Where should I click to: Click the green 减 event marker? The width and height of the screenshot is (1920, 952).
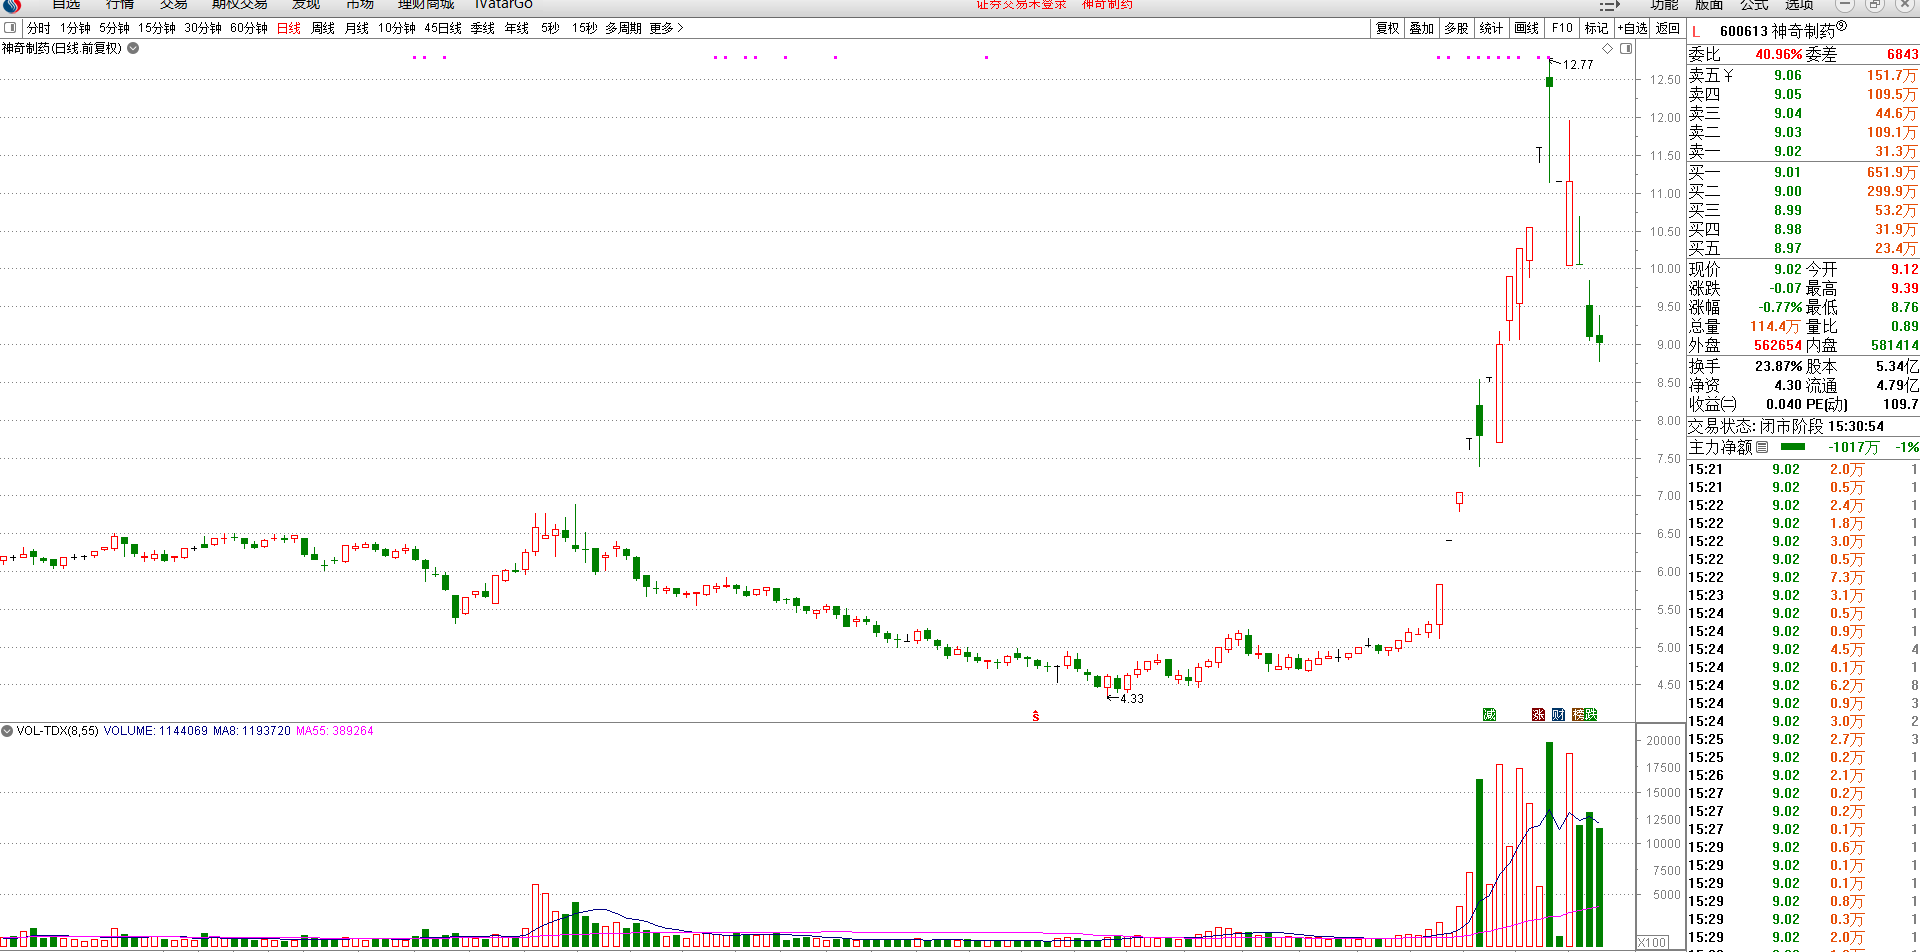click(x=1489, y=714)
